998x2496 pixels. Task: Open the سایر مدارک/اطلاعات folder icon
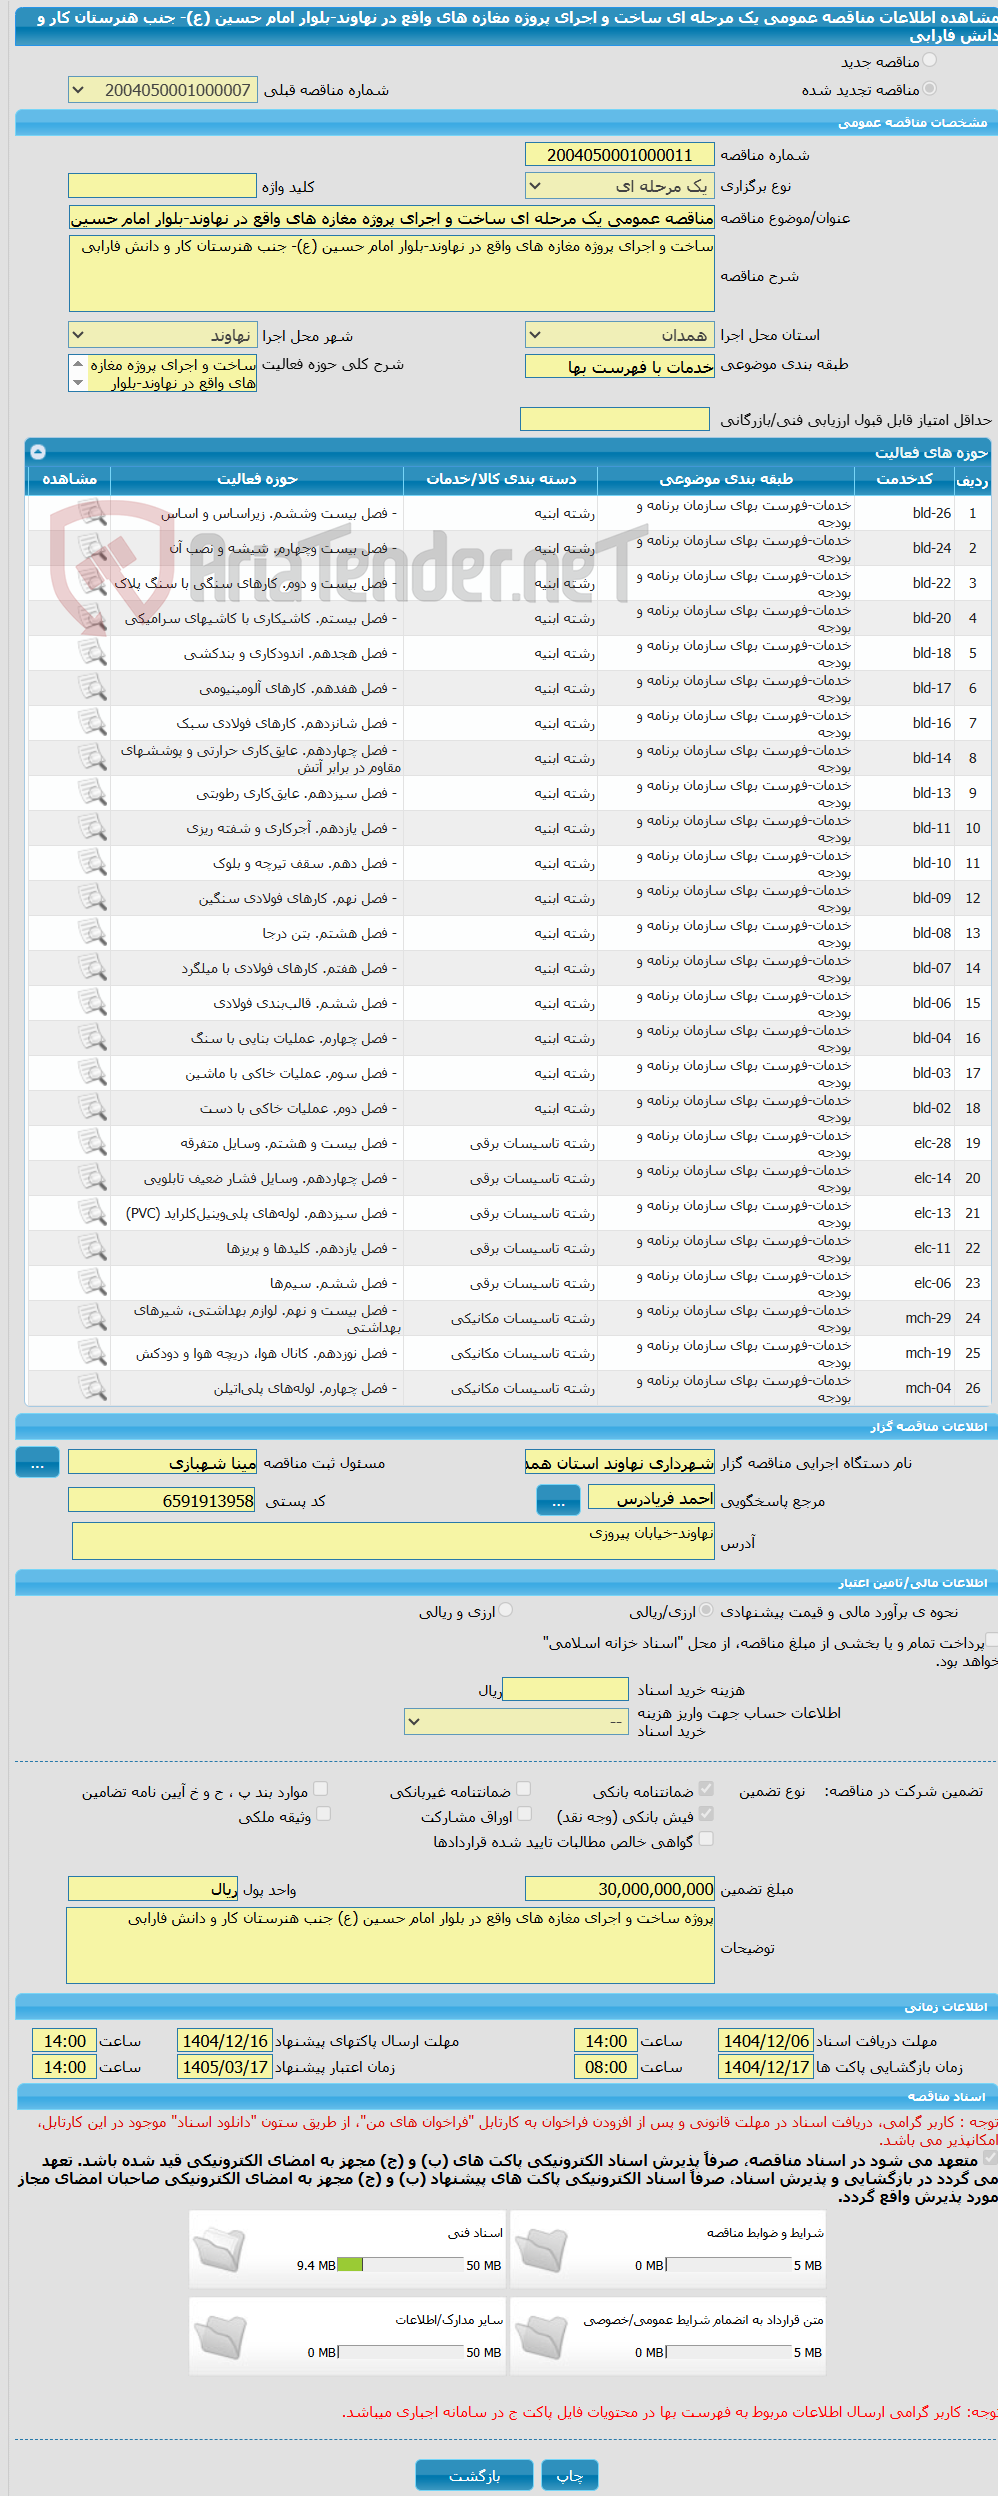click(219, 2337)
